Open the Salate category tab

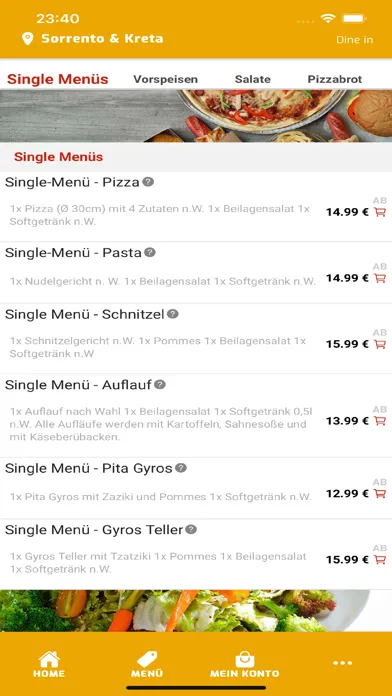pyautogui.click(x=253, y=79)
